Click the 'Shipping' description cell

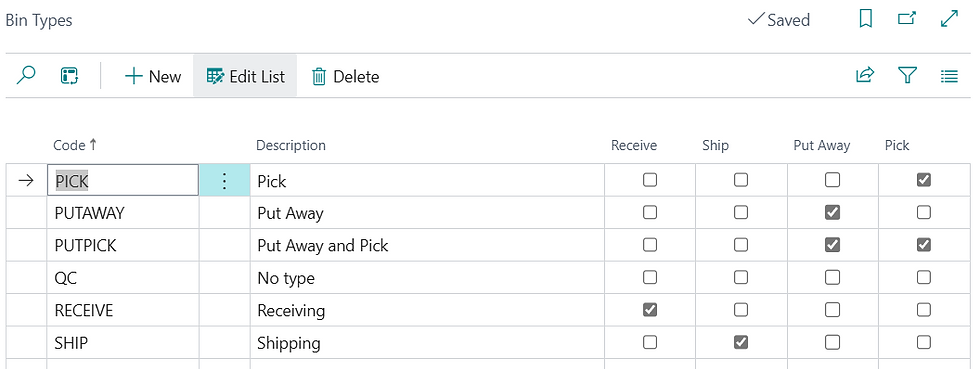click(x=428, y=343)
